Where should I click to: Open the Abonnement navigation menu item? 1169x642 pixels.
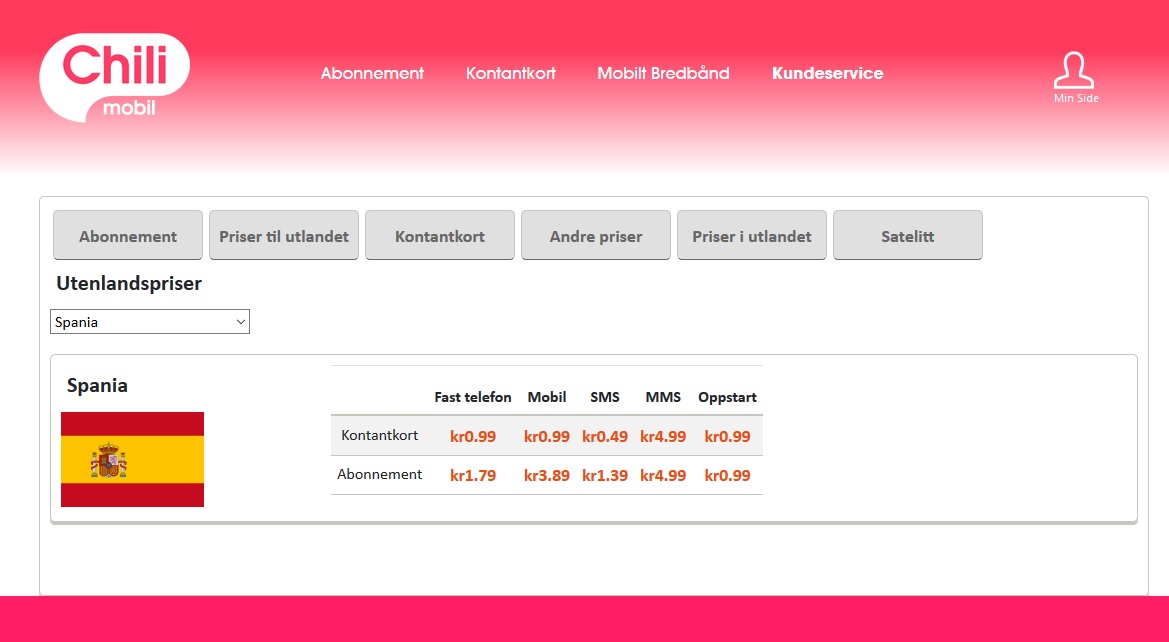(x=372, y=73)
